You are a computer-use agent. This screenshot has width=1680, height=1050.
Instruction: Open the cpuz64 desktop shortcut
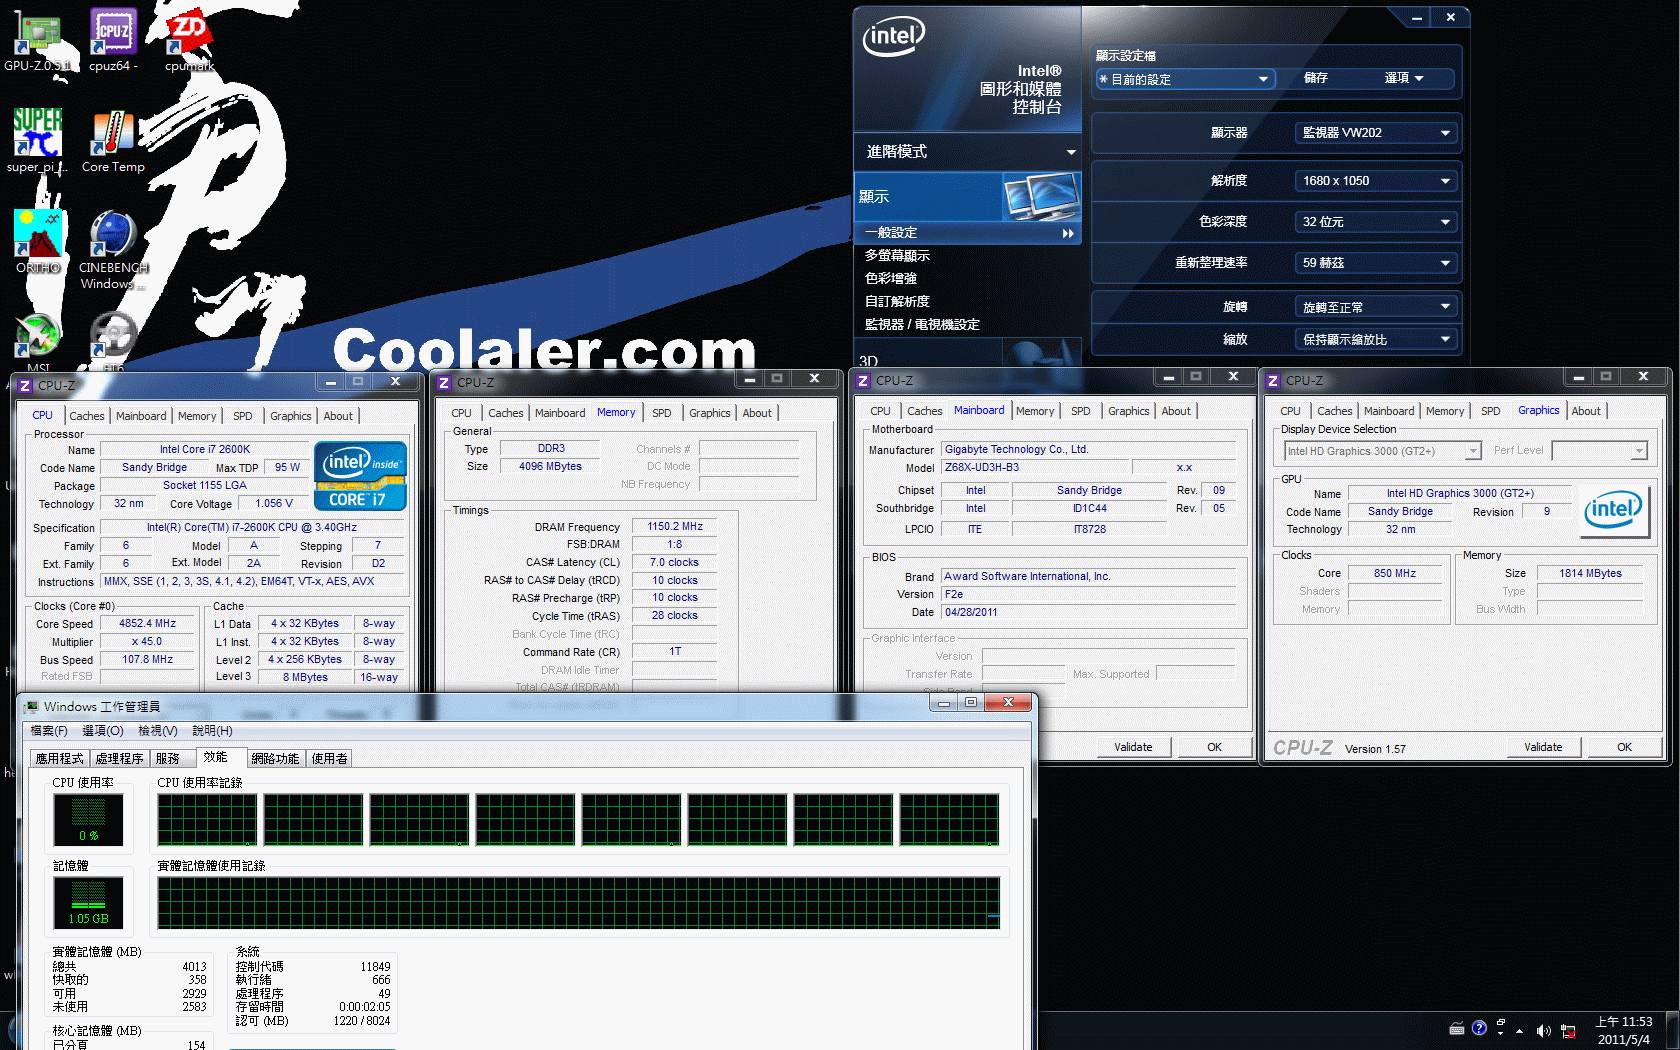pyautogui.click(x=113, y=40)
